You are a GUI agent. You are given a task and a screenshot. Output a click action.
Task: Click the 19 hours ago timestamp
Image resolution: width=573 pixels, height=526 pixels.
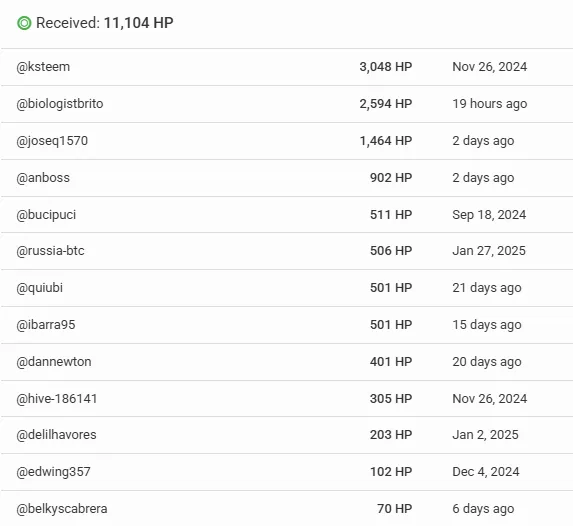point(490,104)
